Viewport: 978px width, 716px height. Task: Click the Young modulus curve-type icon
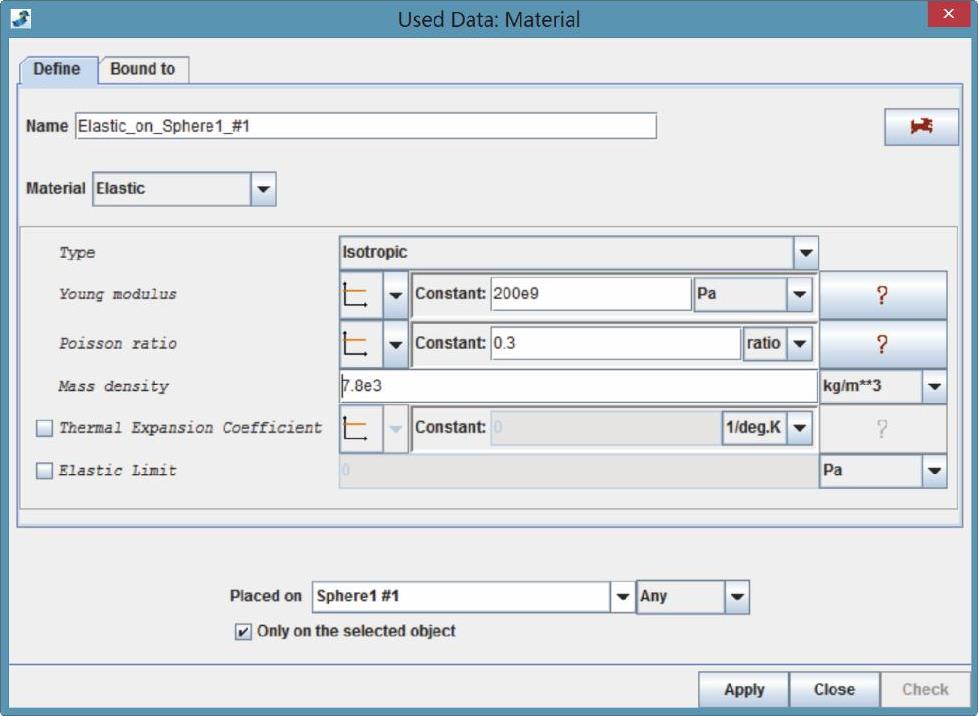[355, 295]
